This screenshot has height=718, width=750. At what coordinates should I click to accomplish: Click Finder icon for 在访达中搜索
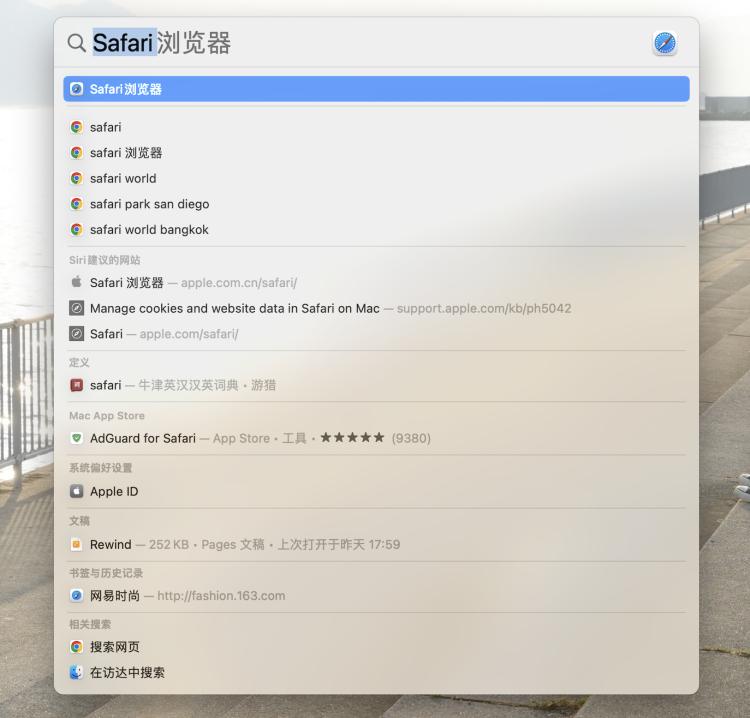[x=77, y=673]
